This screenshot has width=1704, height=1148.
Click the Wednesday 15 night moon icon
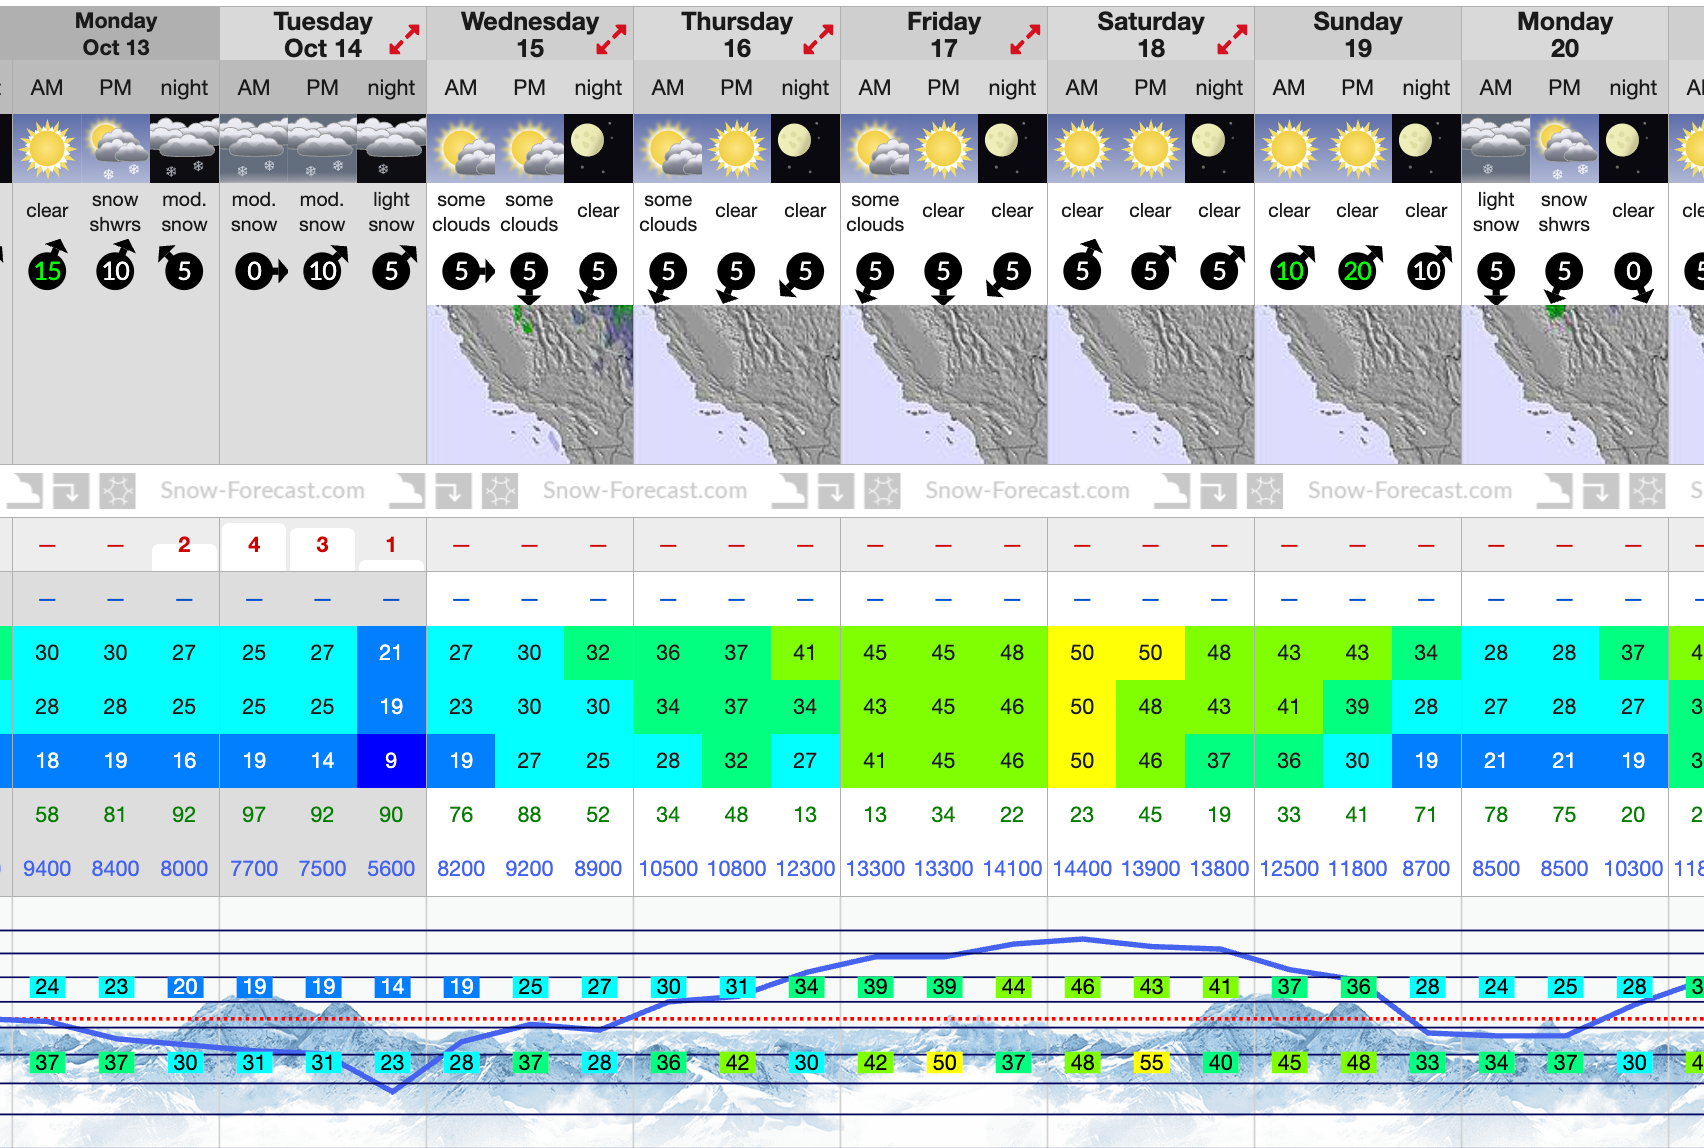point(598,148)
